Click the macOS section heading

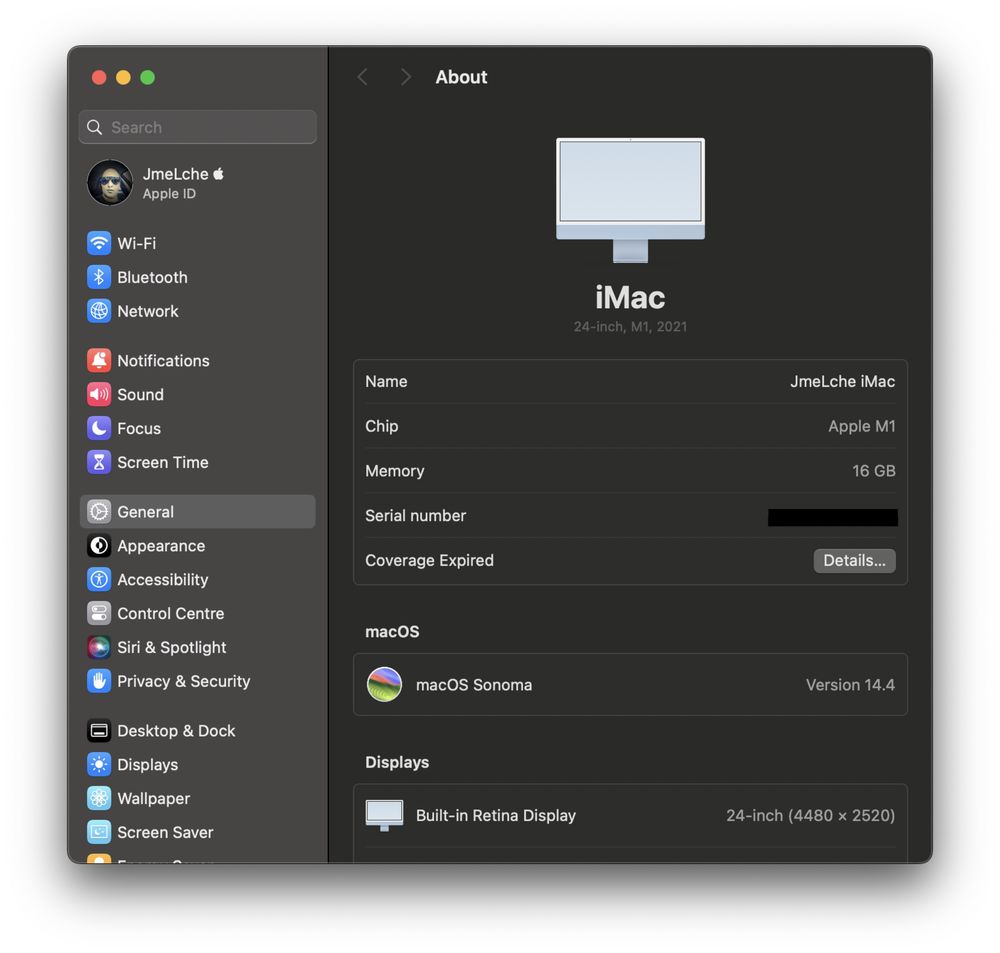392,632
